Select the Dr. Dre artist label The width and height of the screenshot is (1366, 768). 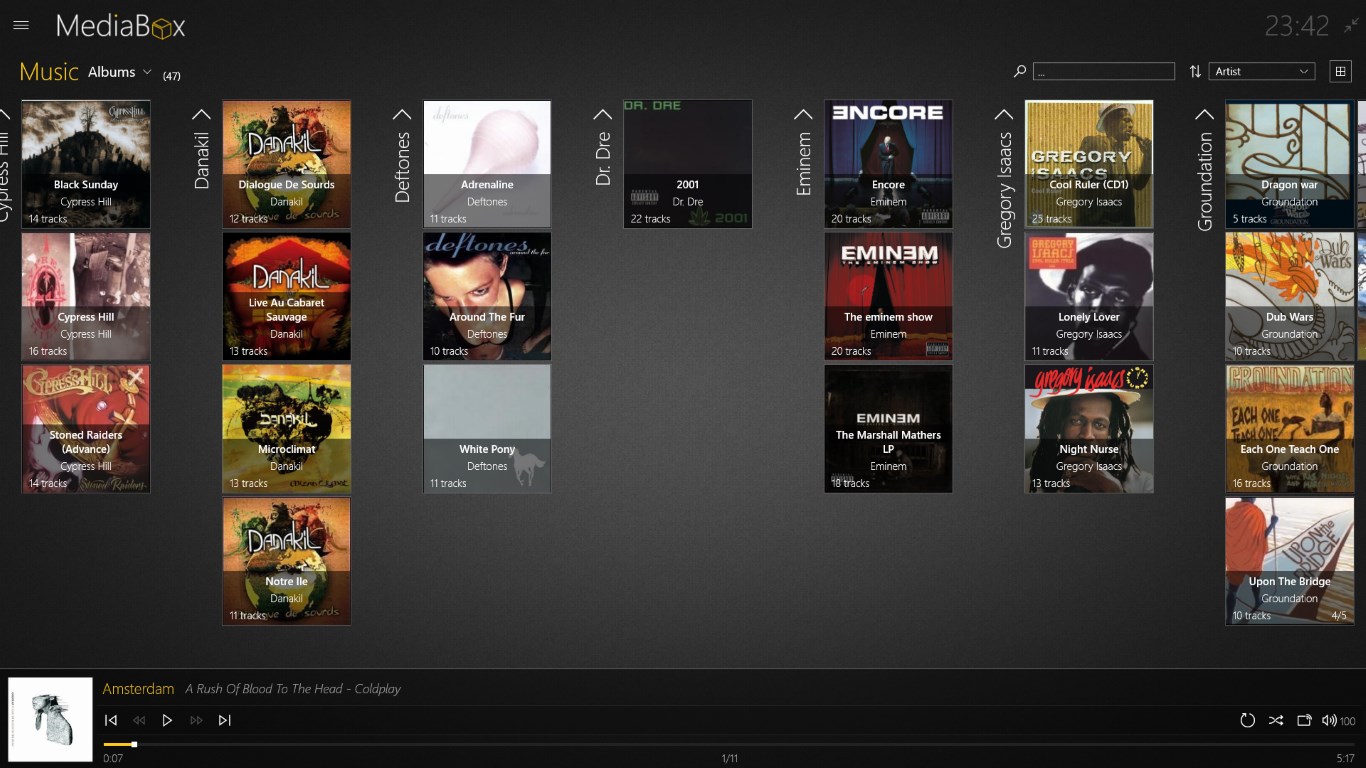(603, 159)
